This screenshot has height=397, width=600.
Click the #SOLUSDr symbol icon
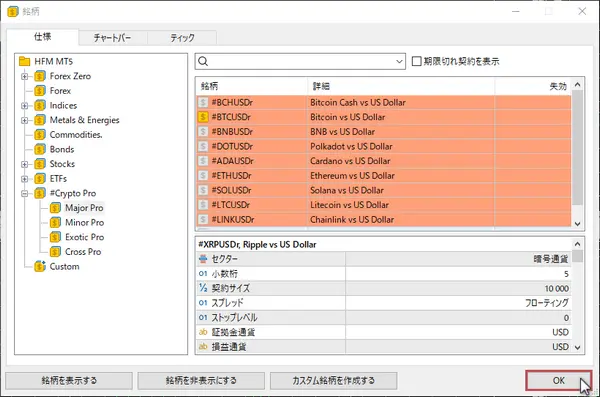coord(203,190)
